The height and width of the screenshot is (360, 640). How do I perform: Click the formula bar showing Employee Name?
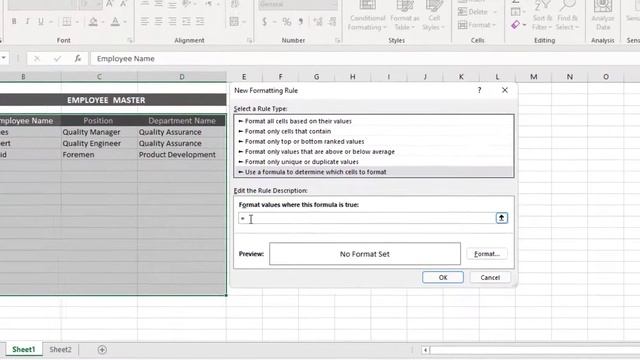(x=365, y=59)
